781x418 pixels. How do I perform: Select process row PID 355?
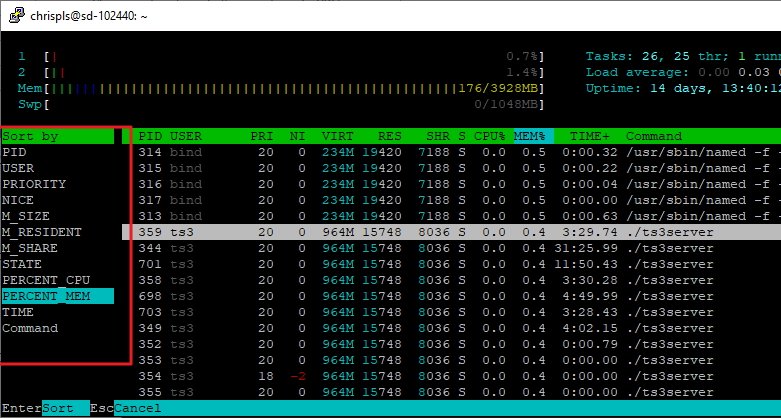tap(451, 392)
